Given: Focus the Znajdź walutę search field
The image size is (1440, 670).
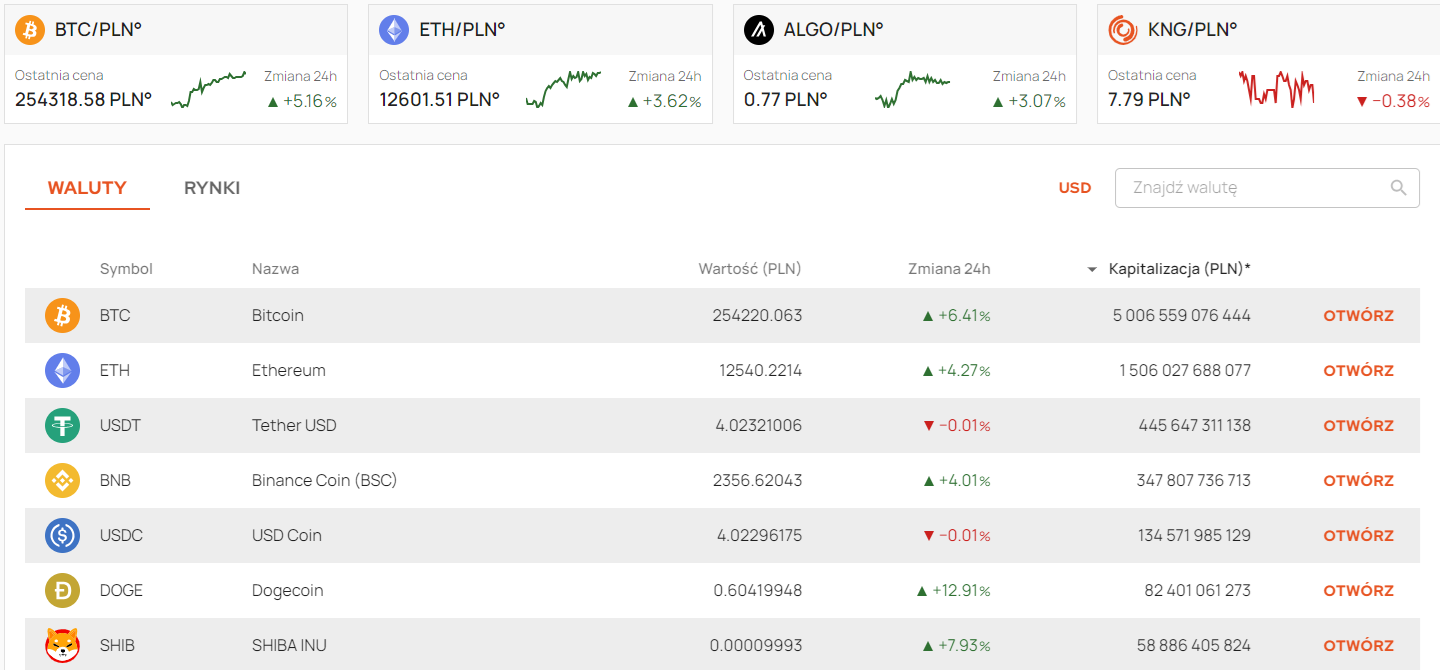Looking at the screenshot, I should pos(1267,188).
